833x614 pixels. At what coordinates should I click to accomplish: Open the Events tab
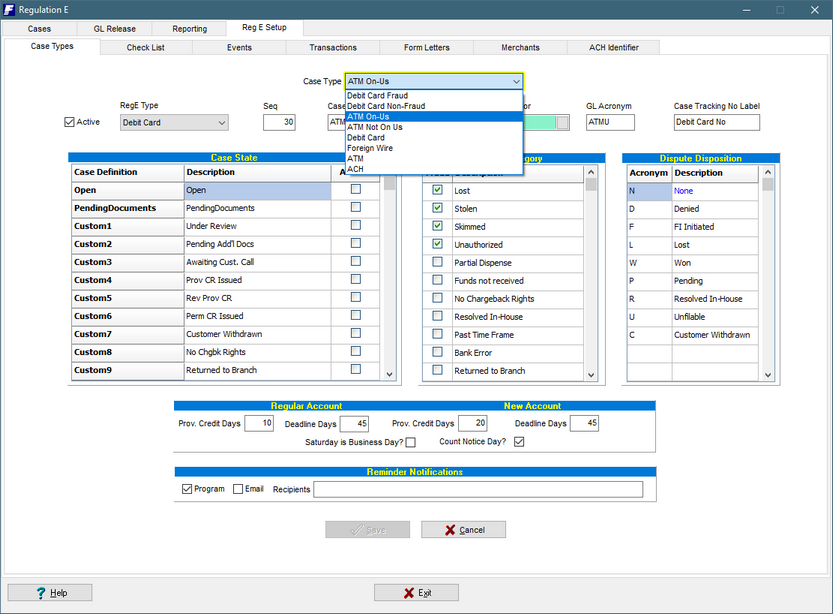coord(239,47)
